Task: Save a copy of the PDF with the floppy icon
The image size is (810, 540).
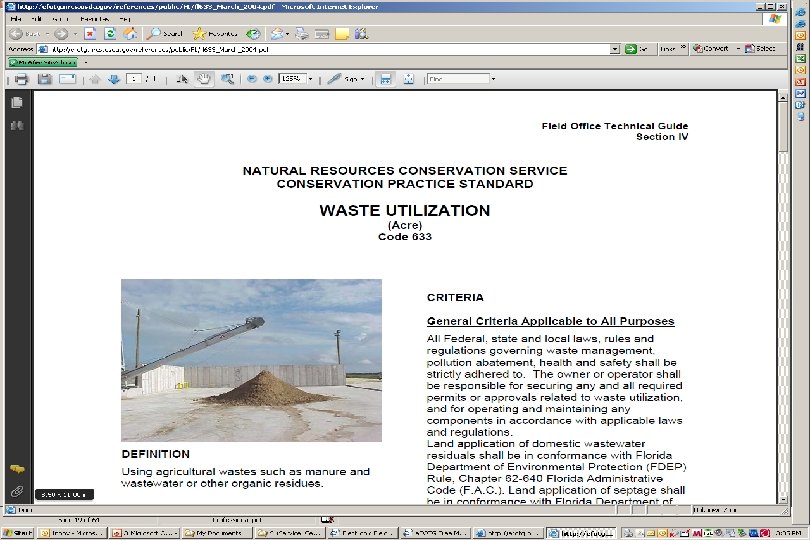Action: tap(44, 79)
